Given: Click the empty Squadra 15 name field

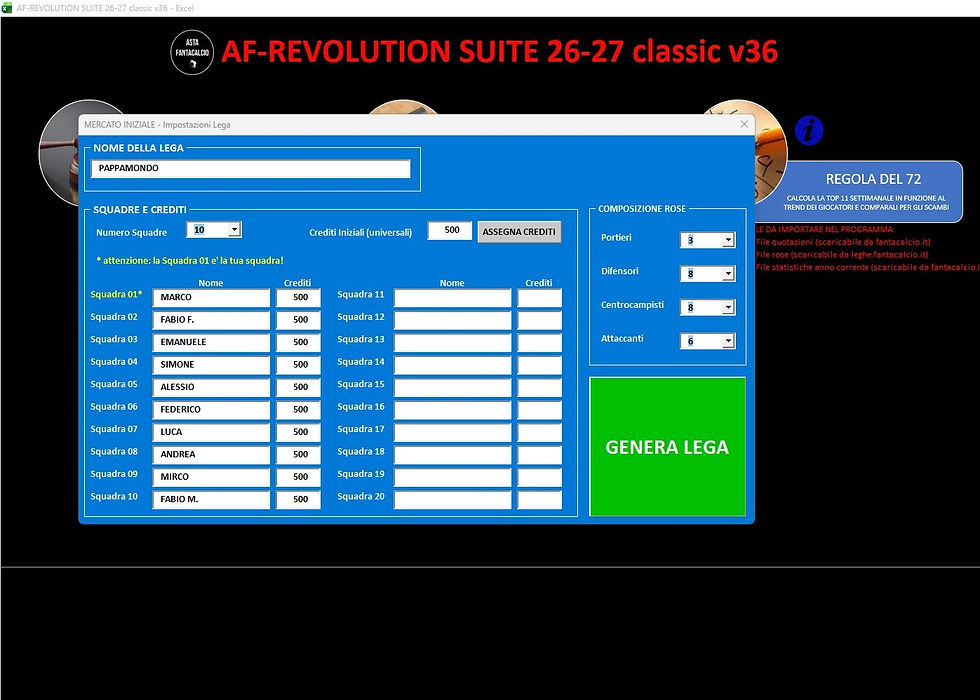Looking at the screenshot, I should coord(452,388).
